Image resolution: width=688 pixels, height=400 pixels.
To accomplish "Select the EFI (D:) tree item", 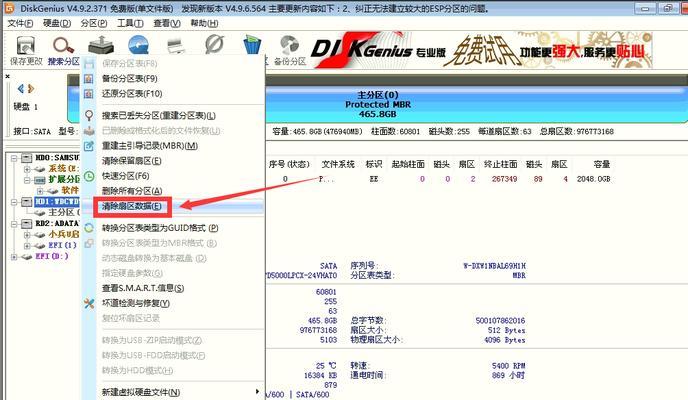I will 52,257.
